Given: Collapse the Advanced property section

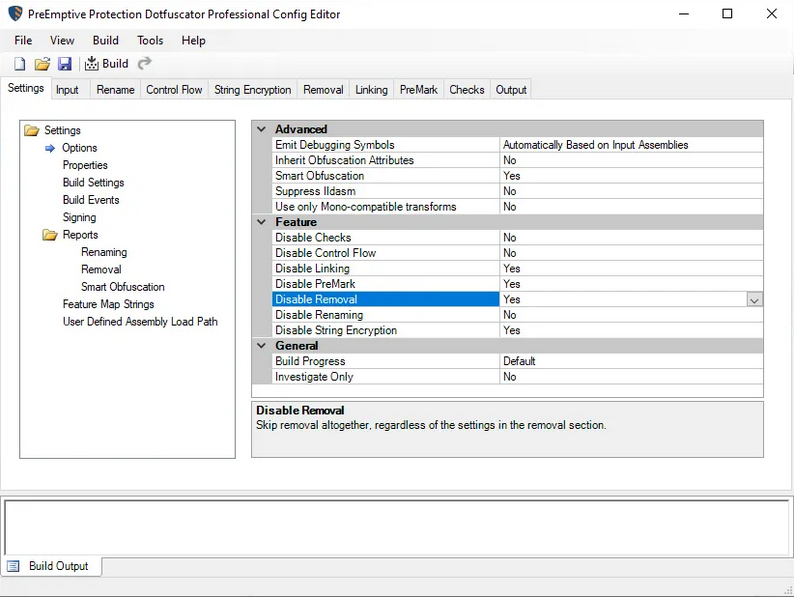Looking at the screenshot, I should pyautogui.click(x=261, y=129).
